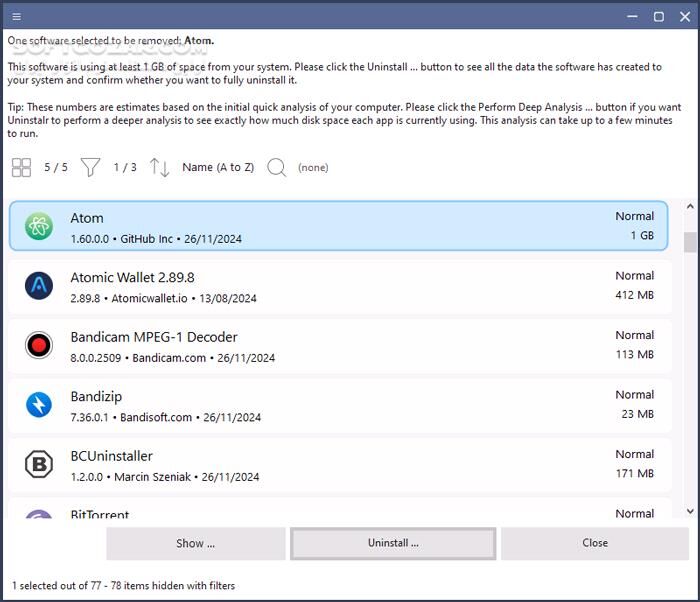Maximize the window
700x602 pixels.
[x=659, y=16]
